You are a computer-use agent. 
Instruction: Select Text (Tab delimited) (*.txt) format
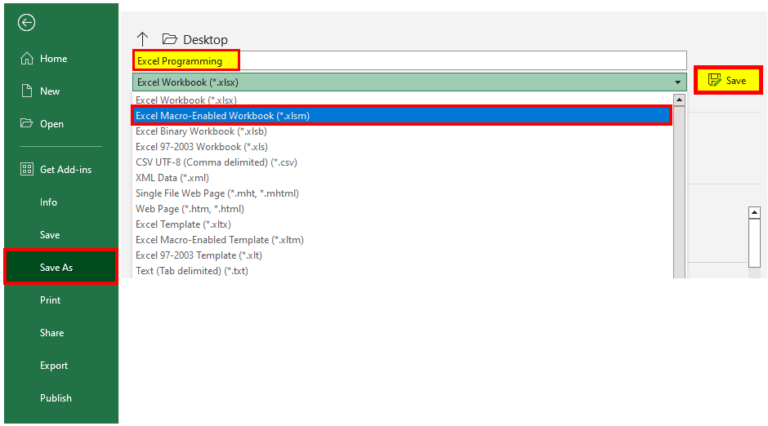(191, 271)
